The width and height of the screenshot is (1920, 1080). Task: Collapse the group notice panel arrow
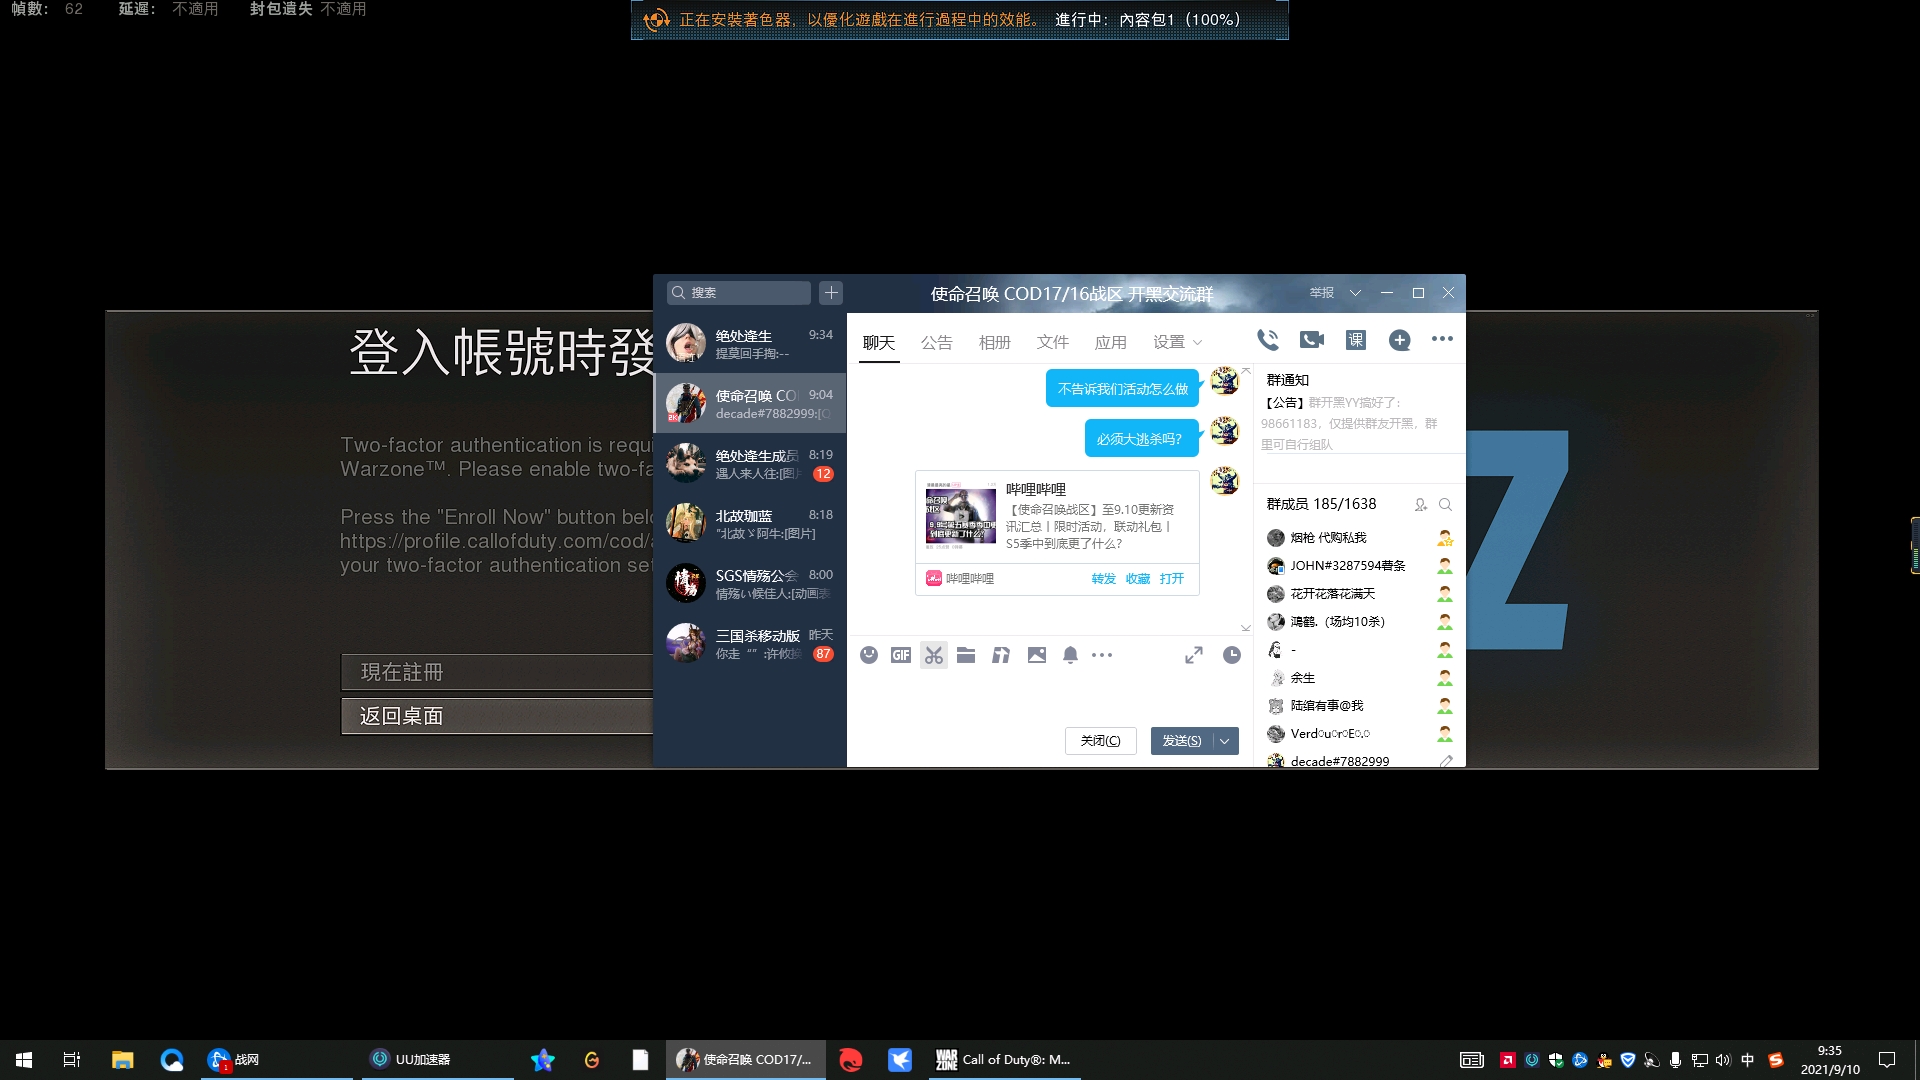(x=1246, y=371)
